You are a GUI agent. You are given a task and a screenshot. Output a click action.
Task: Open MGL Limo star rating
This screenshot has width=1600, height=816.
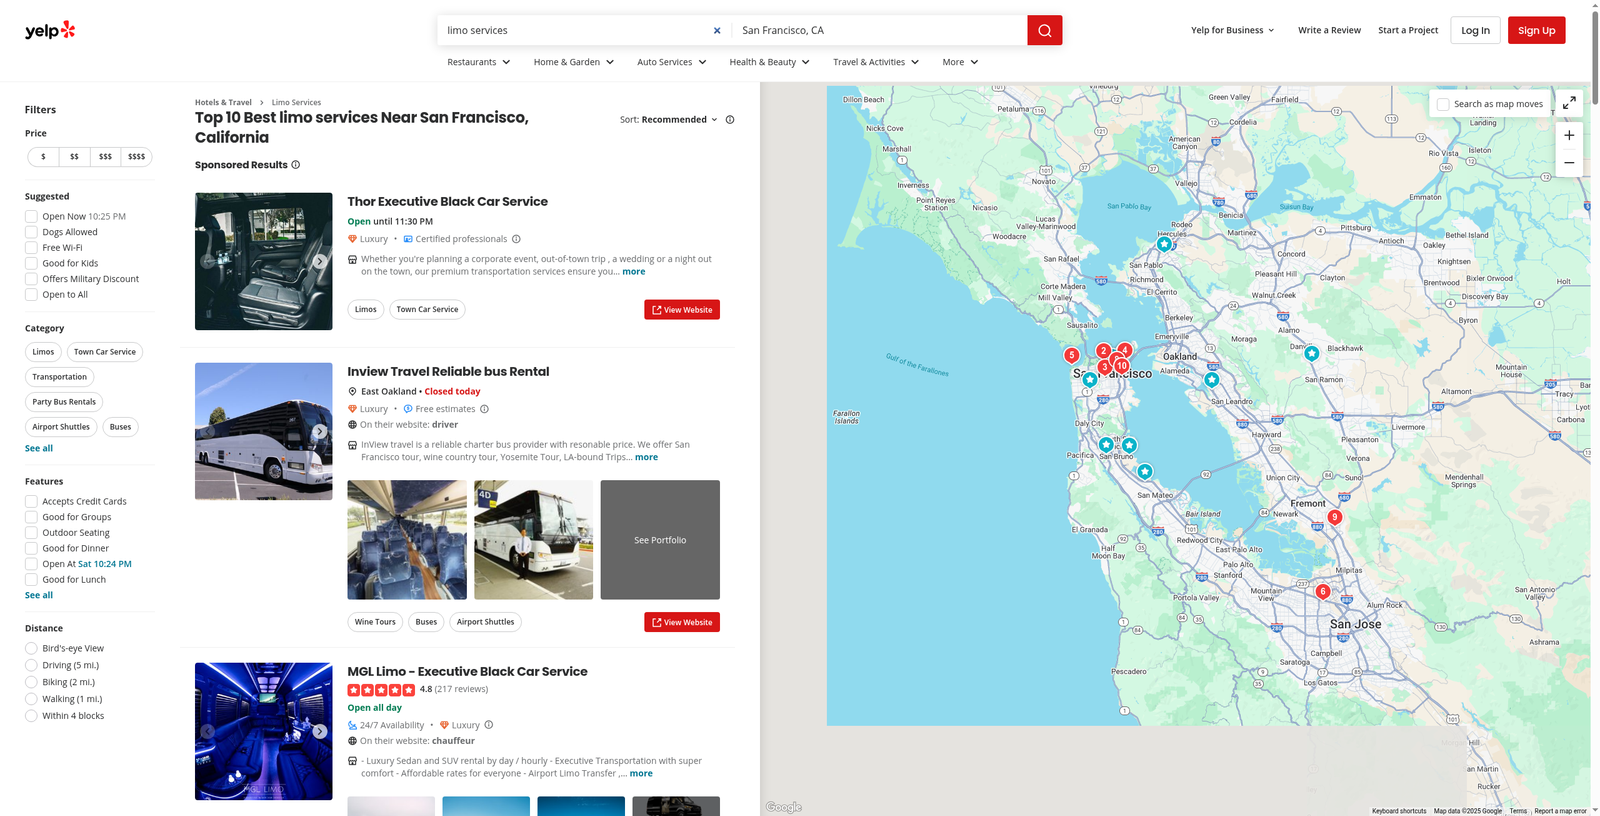(381, 690)
